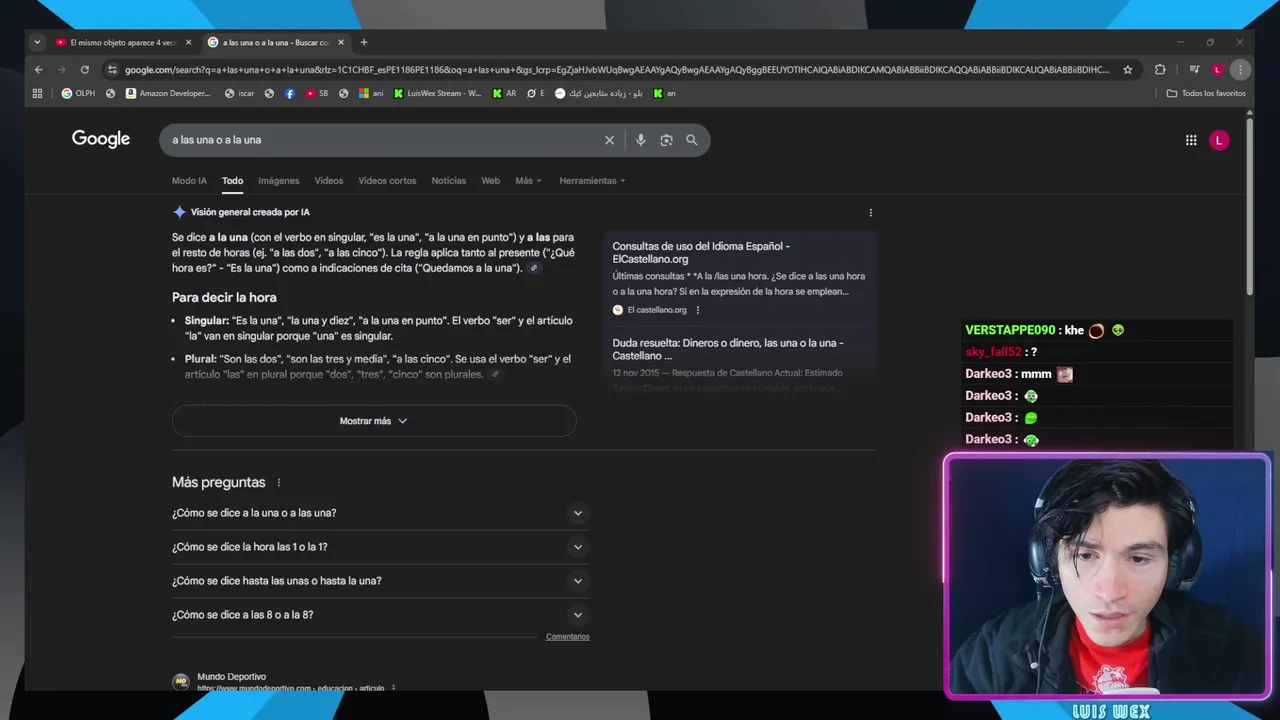Open the OLPH bookmark
This screenshot has height=720, width=1280.
[x=78, y=93]
